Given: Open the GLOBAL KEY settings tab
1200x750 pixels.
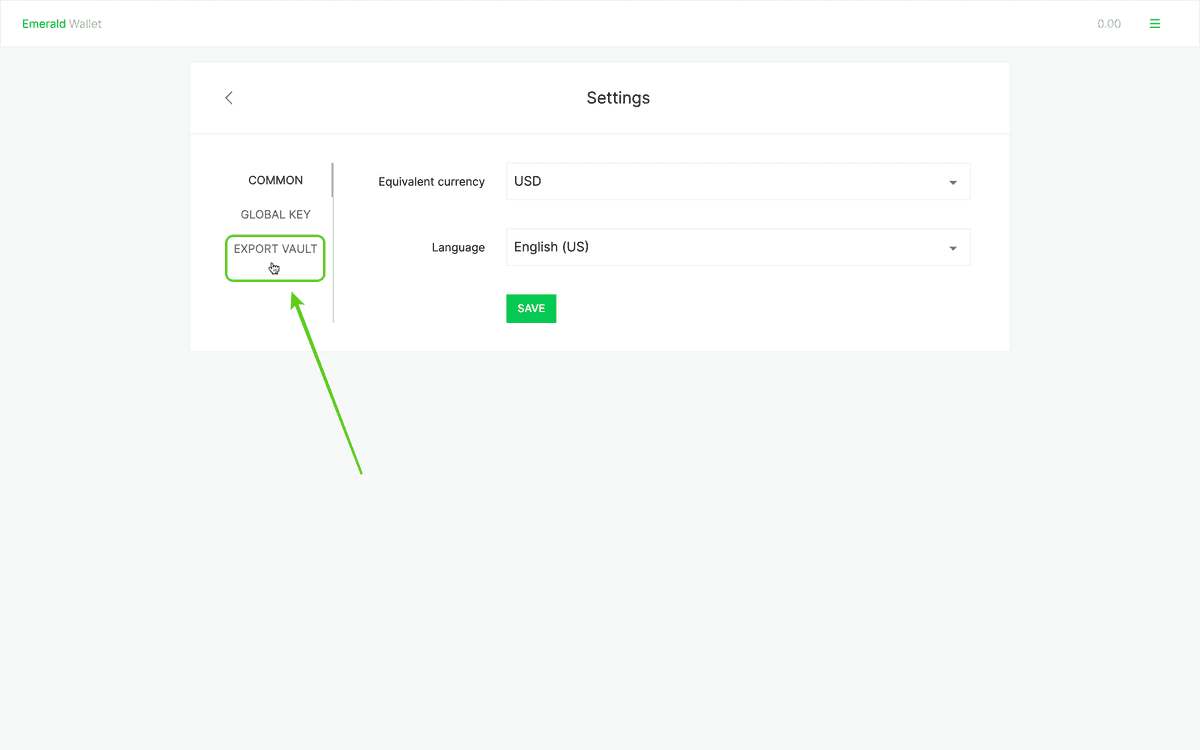Looking at the screenshot, I should pos(275,215).
